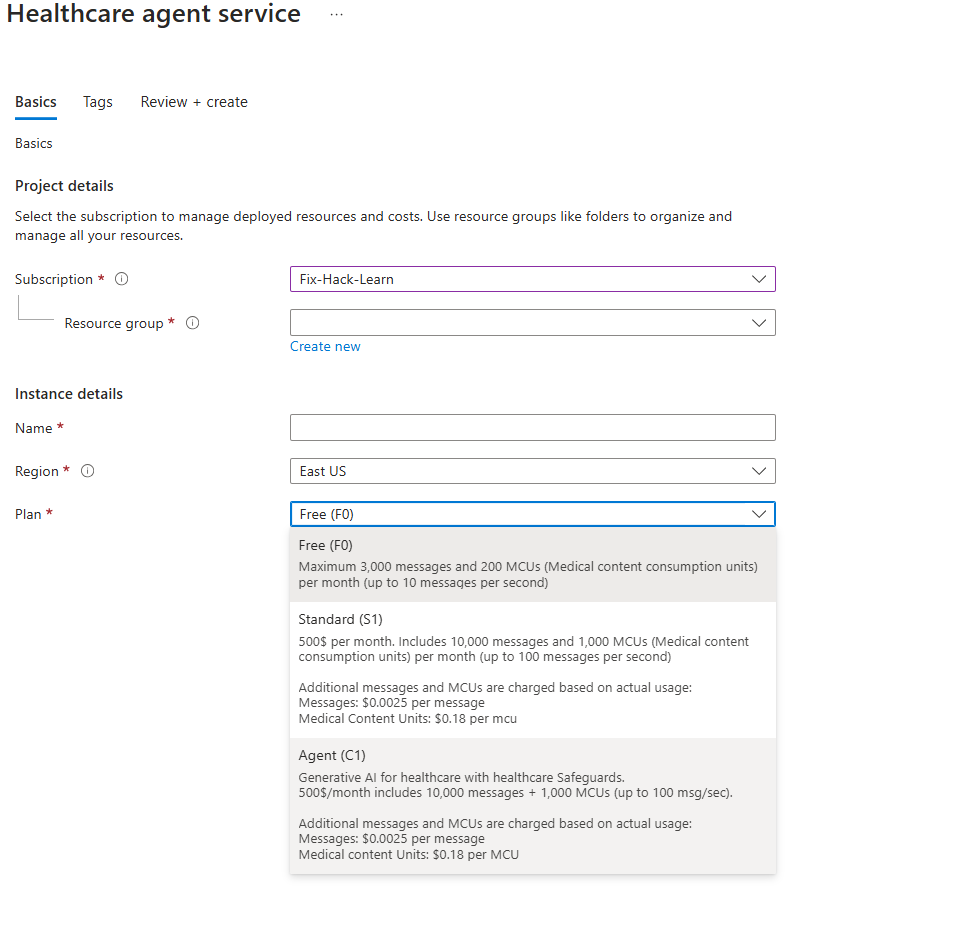
Task: Focus the Name text input field
Action: [x=532, y=428]
